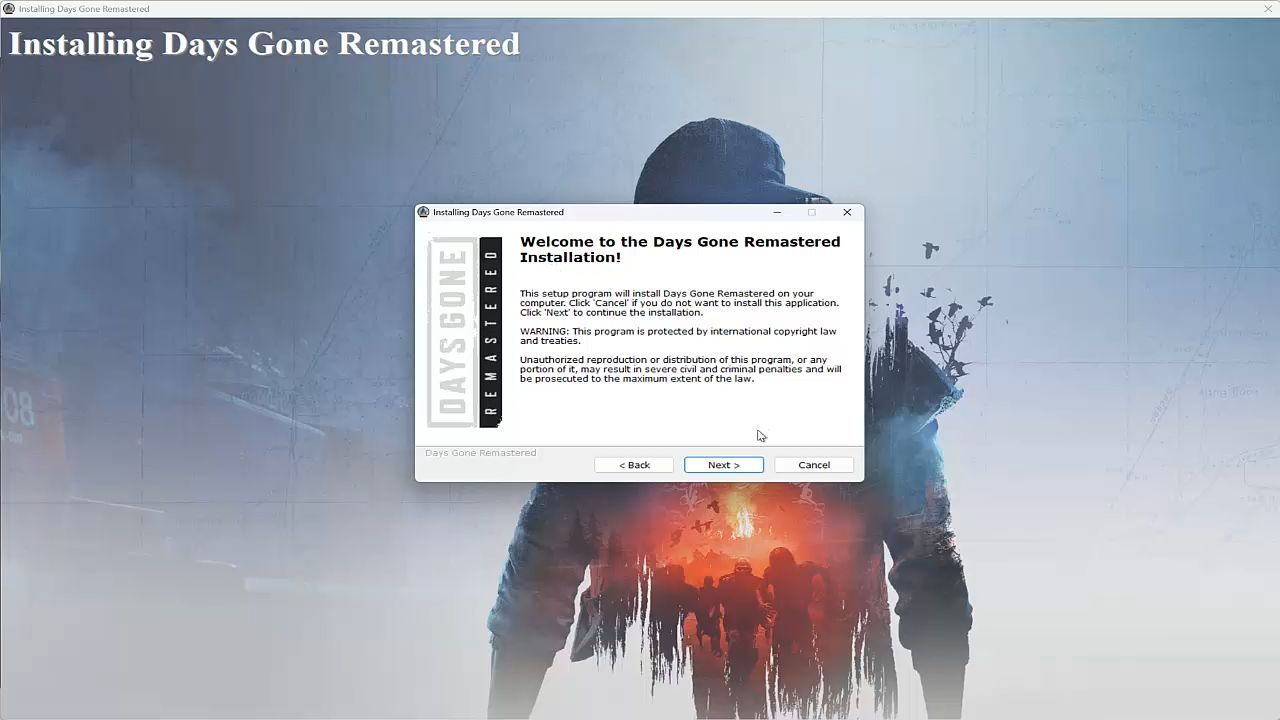Click the dialog's 'Installing Days Gone Remastered' title text
Viewport: 1280px width, 720px height.
pos(498,212)
